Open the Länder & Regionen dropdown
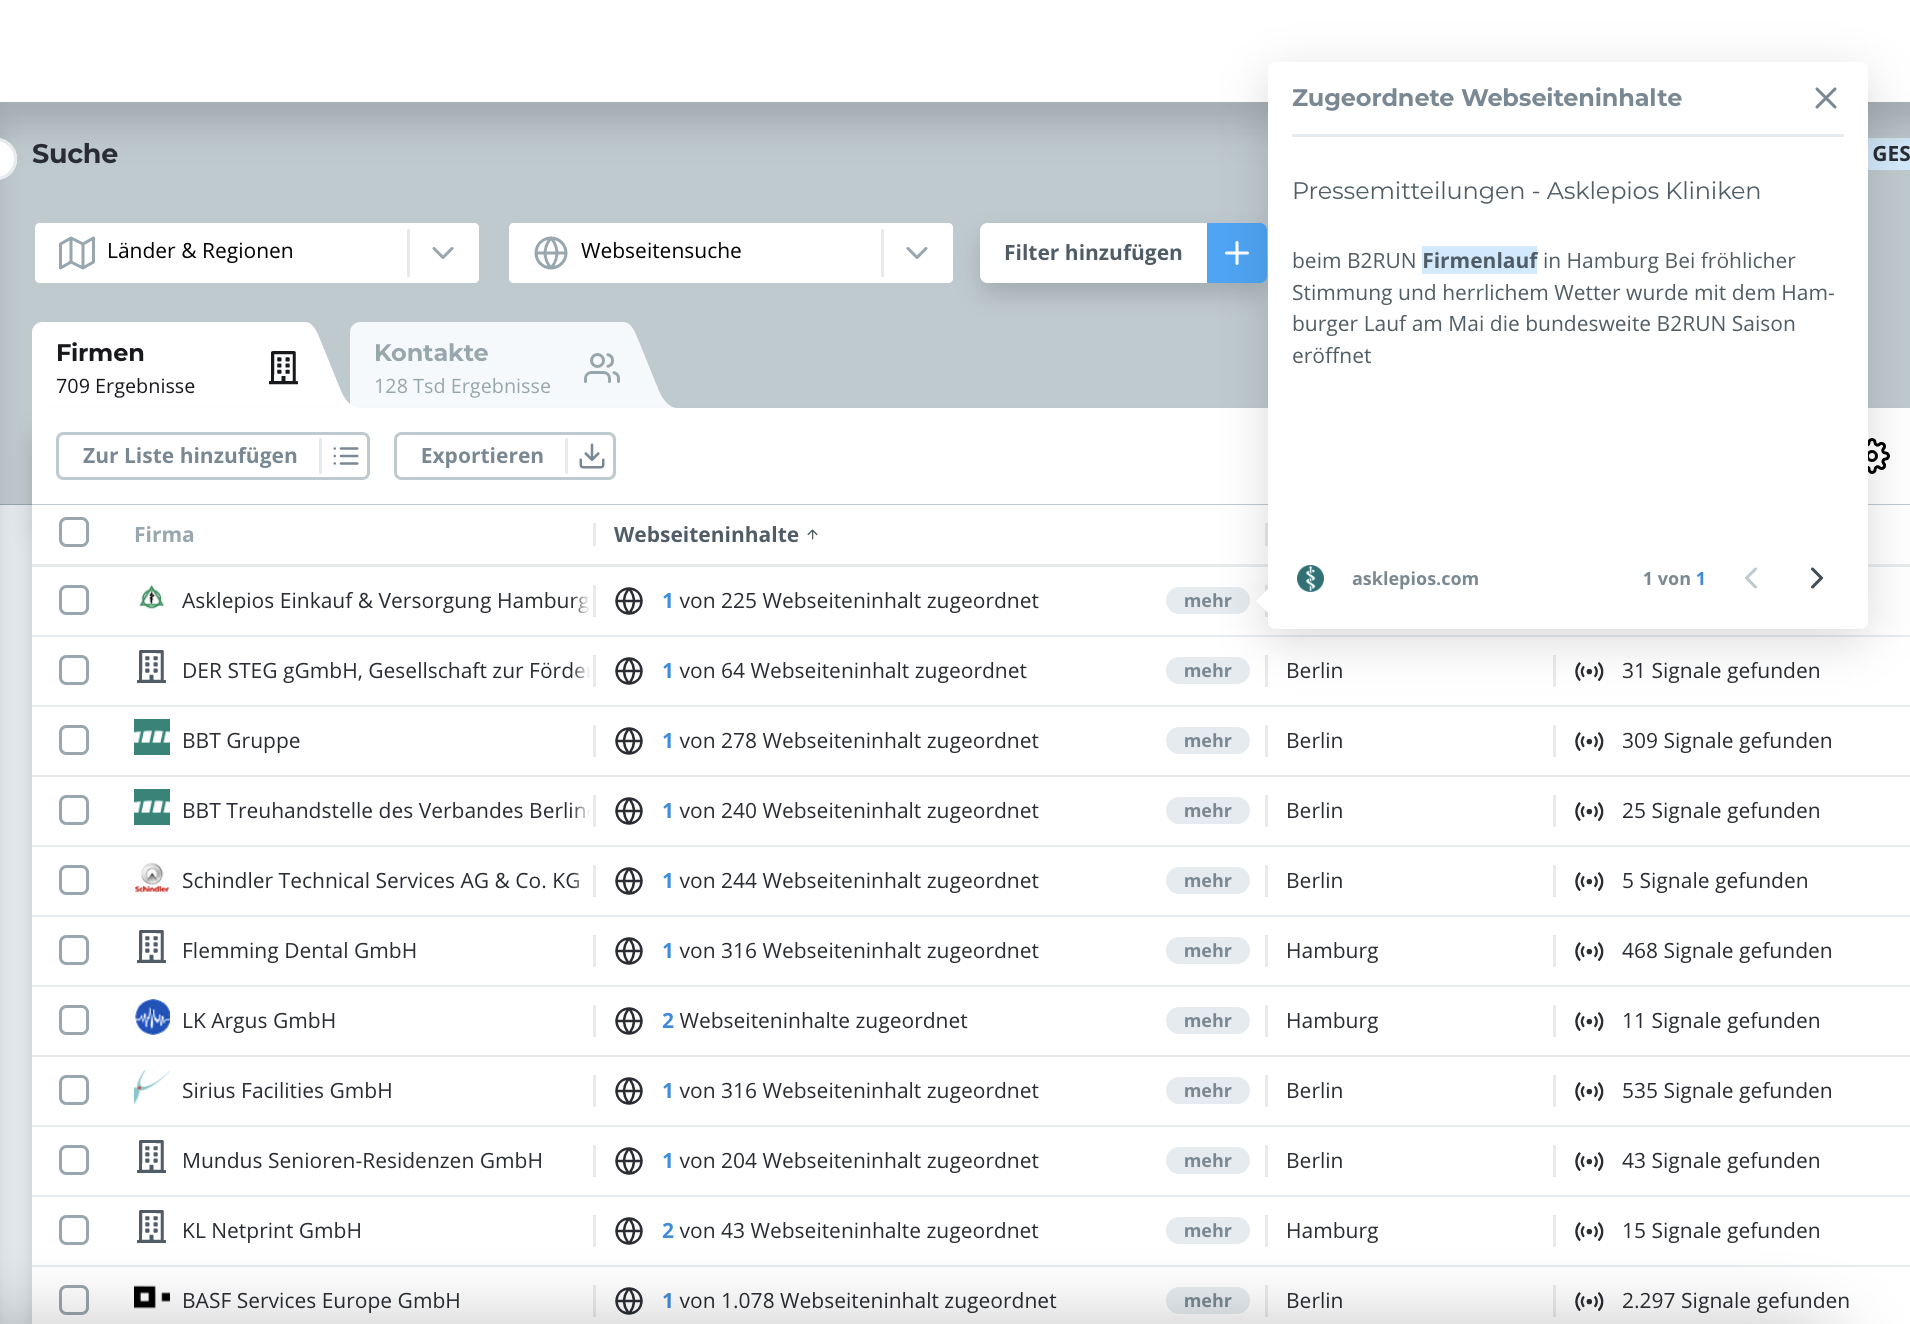The height and width of the screenshot is (1324, 1910). [443, 252]
